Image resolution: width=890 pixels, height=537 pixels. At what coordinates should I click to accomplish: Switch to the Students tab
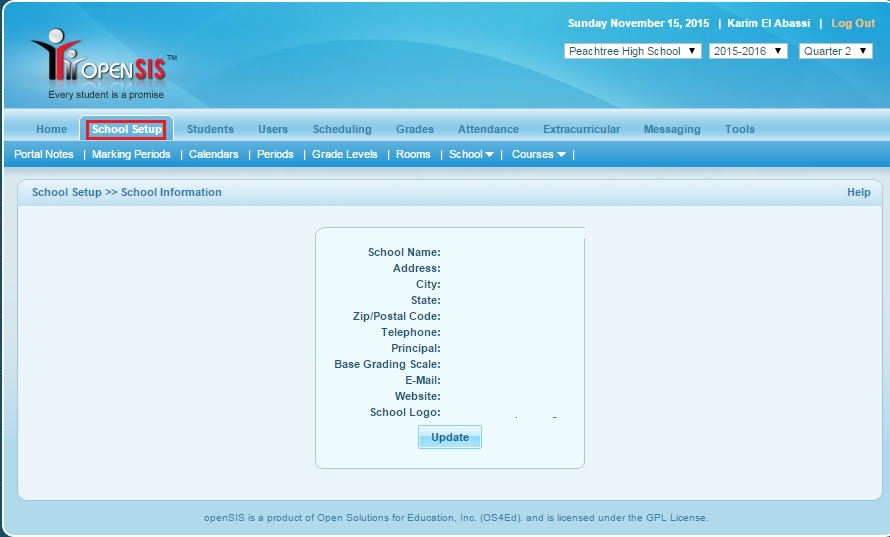210,129
